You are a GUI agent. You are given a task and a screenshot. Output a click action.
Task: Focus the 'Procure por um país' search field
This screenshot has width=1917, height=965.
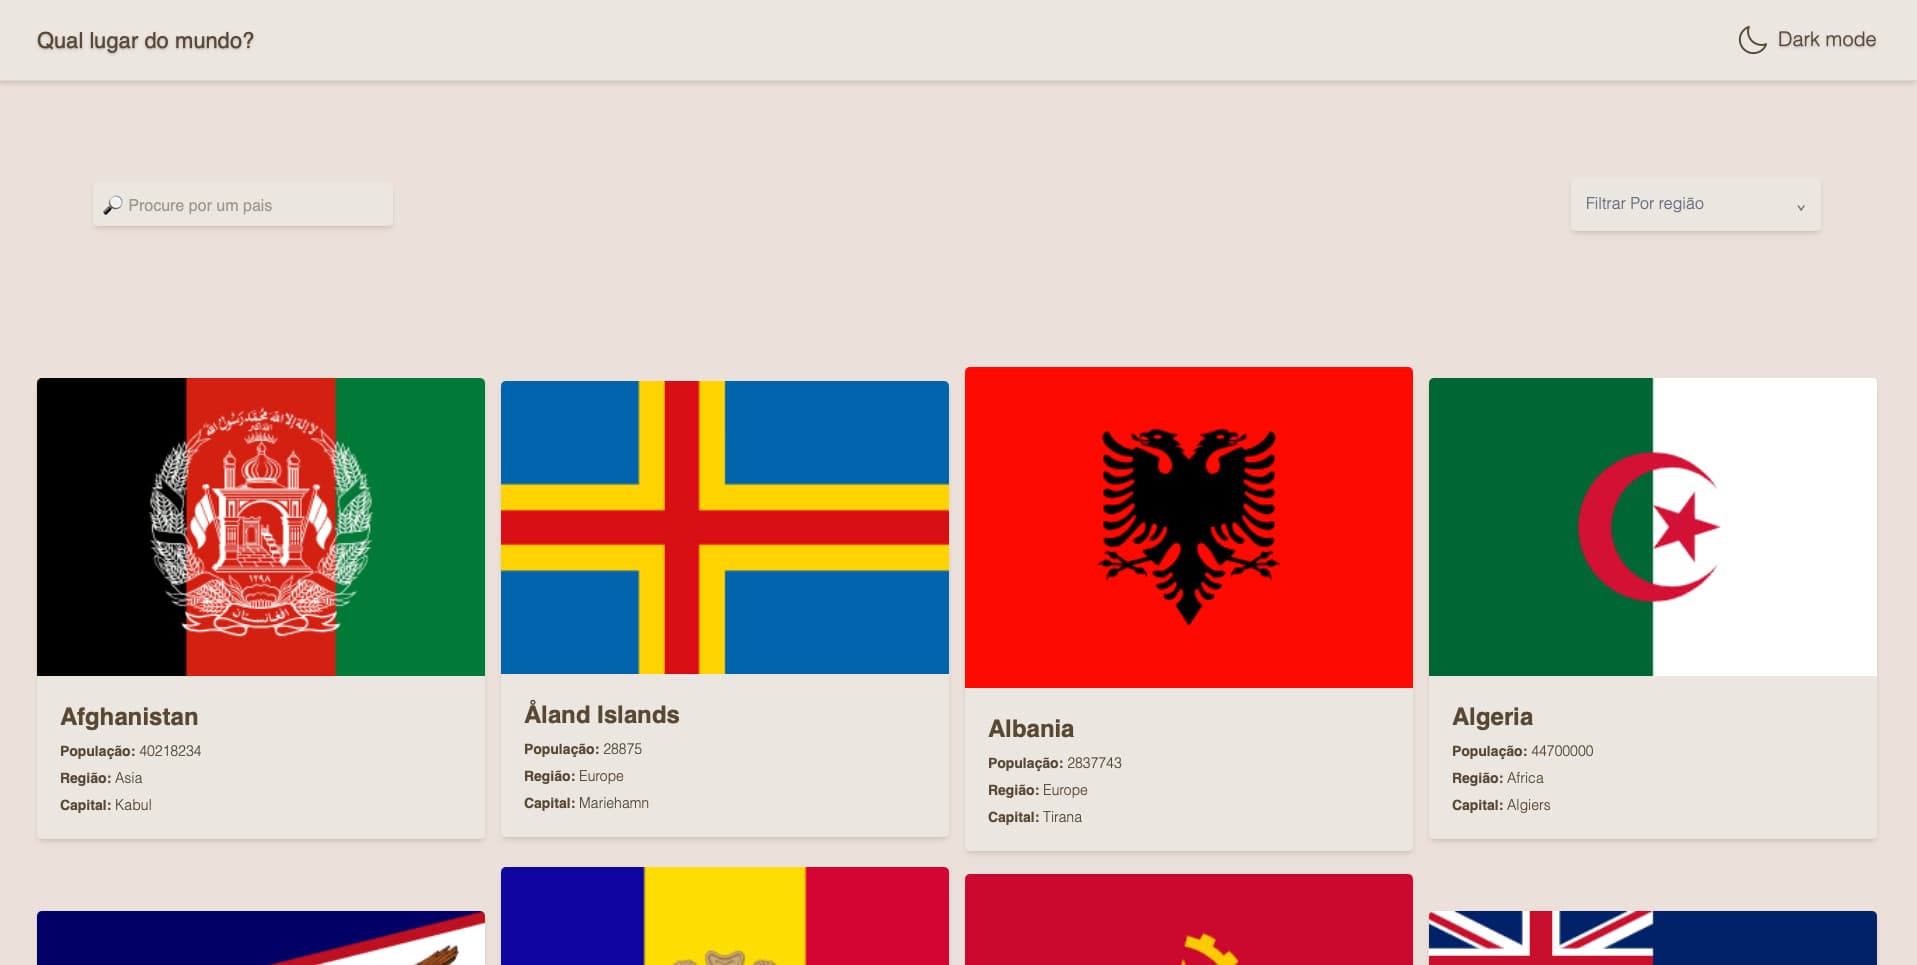pos(243,205)
